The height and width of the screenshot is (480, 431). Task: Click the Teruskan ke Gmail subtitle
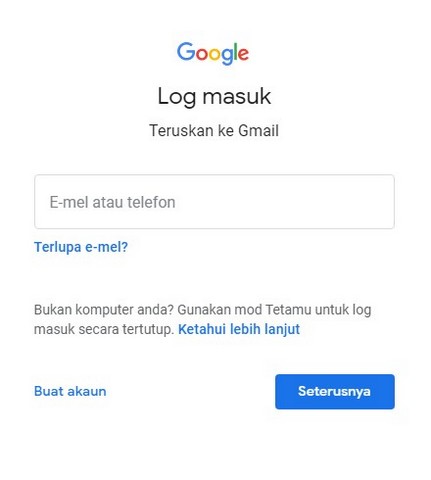click(x=214, y=130)
